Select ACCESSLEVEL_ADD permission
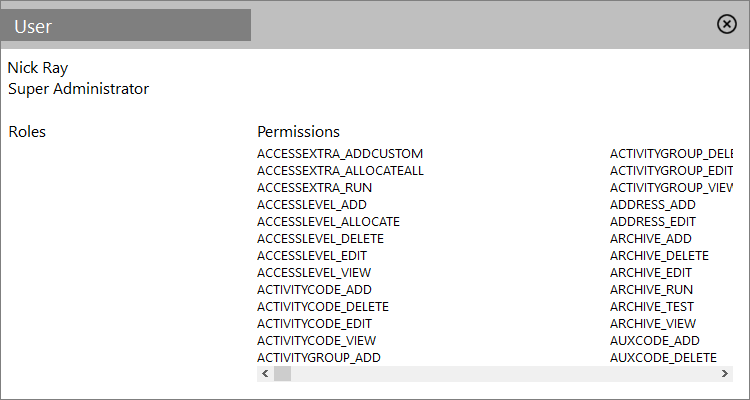 (312, 205)
